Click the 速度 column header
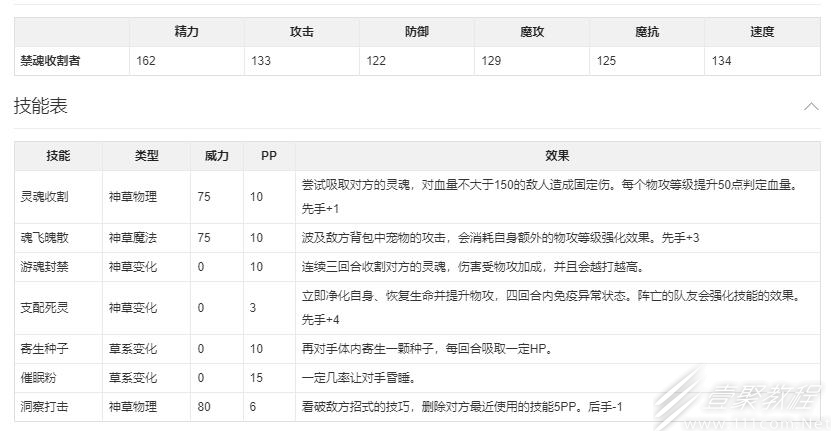Image resolution: width=836 pixels, height=436 pixels. pos(762,32)
